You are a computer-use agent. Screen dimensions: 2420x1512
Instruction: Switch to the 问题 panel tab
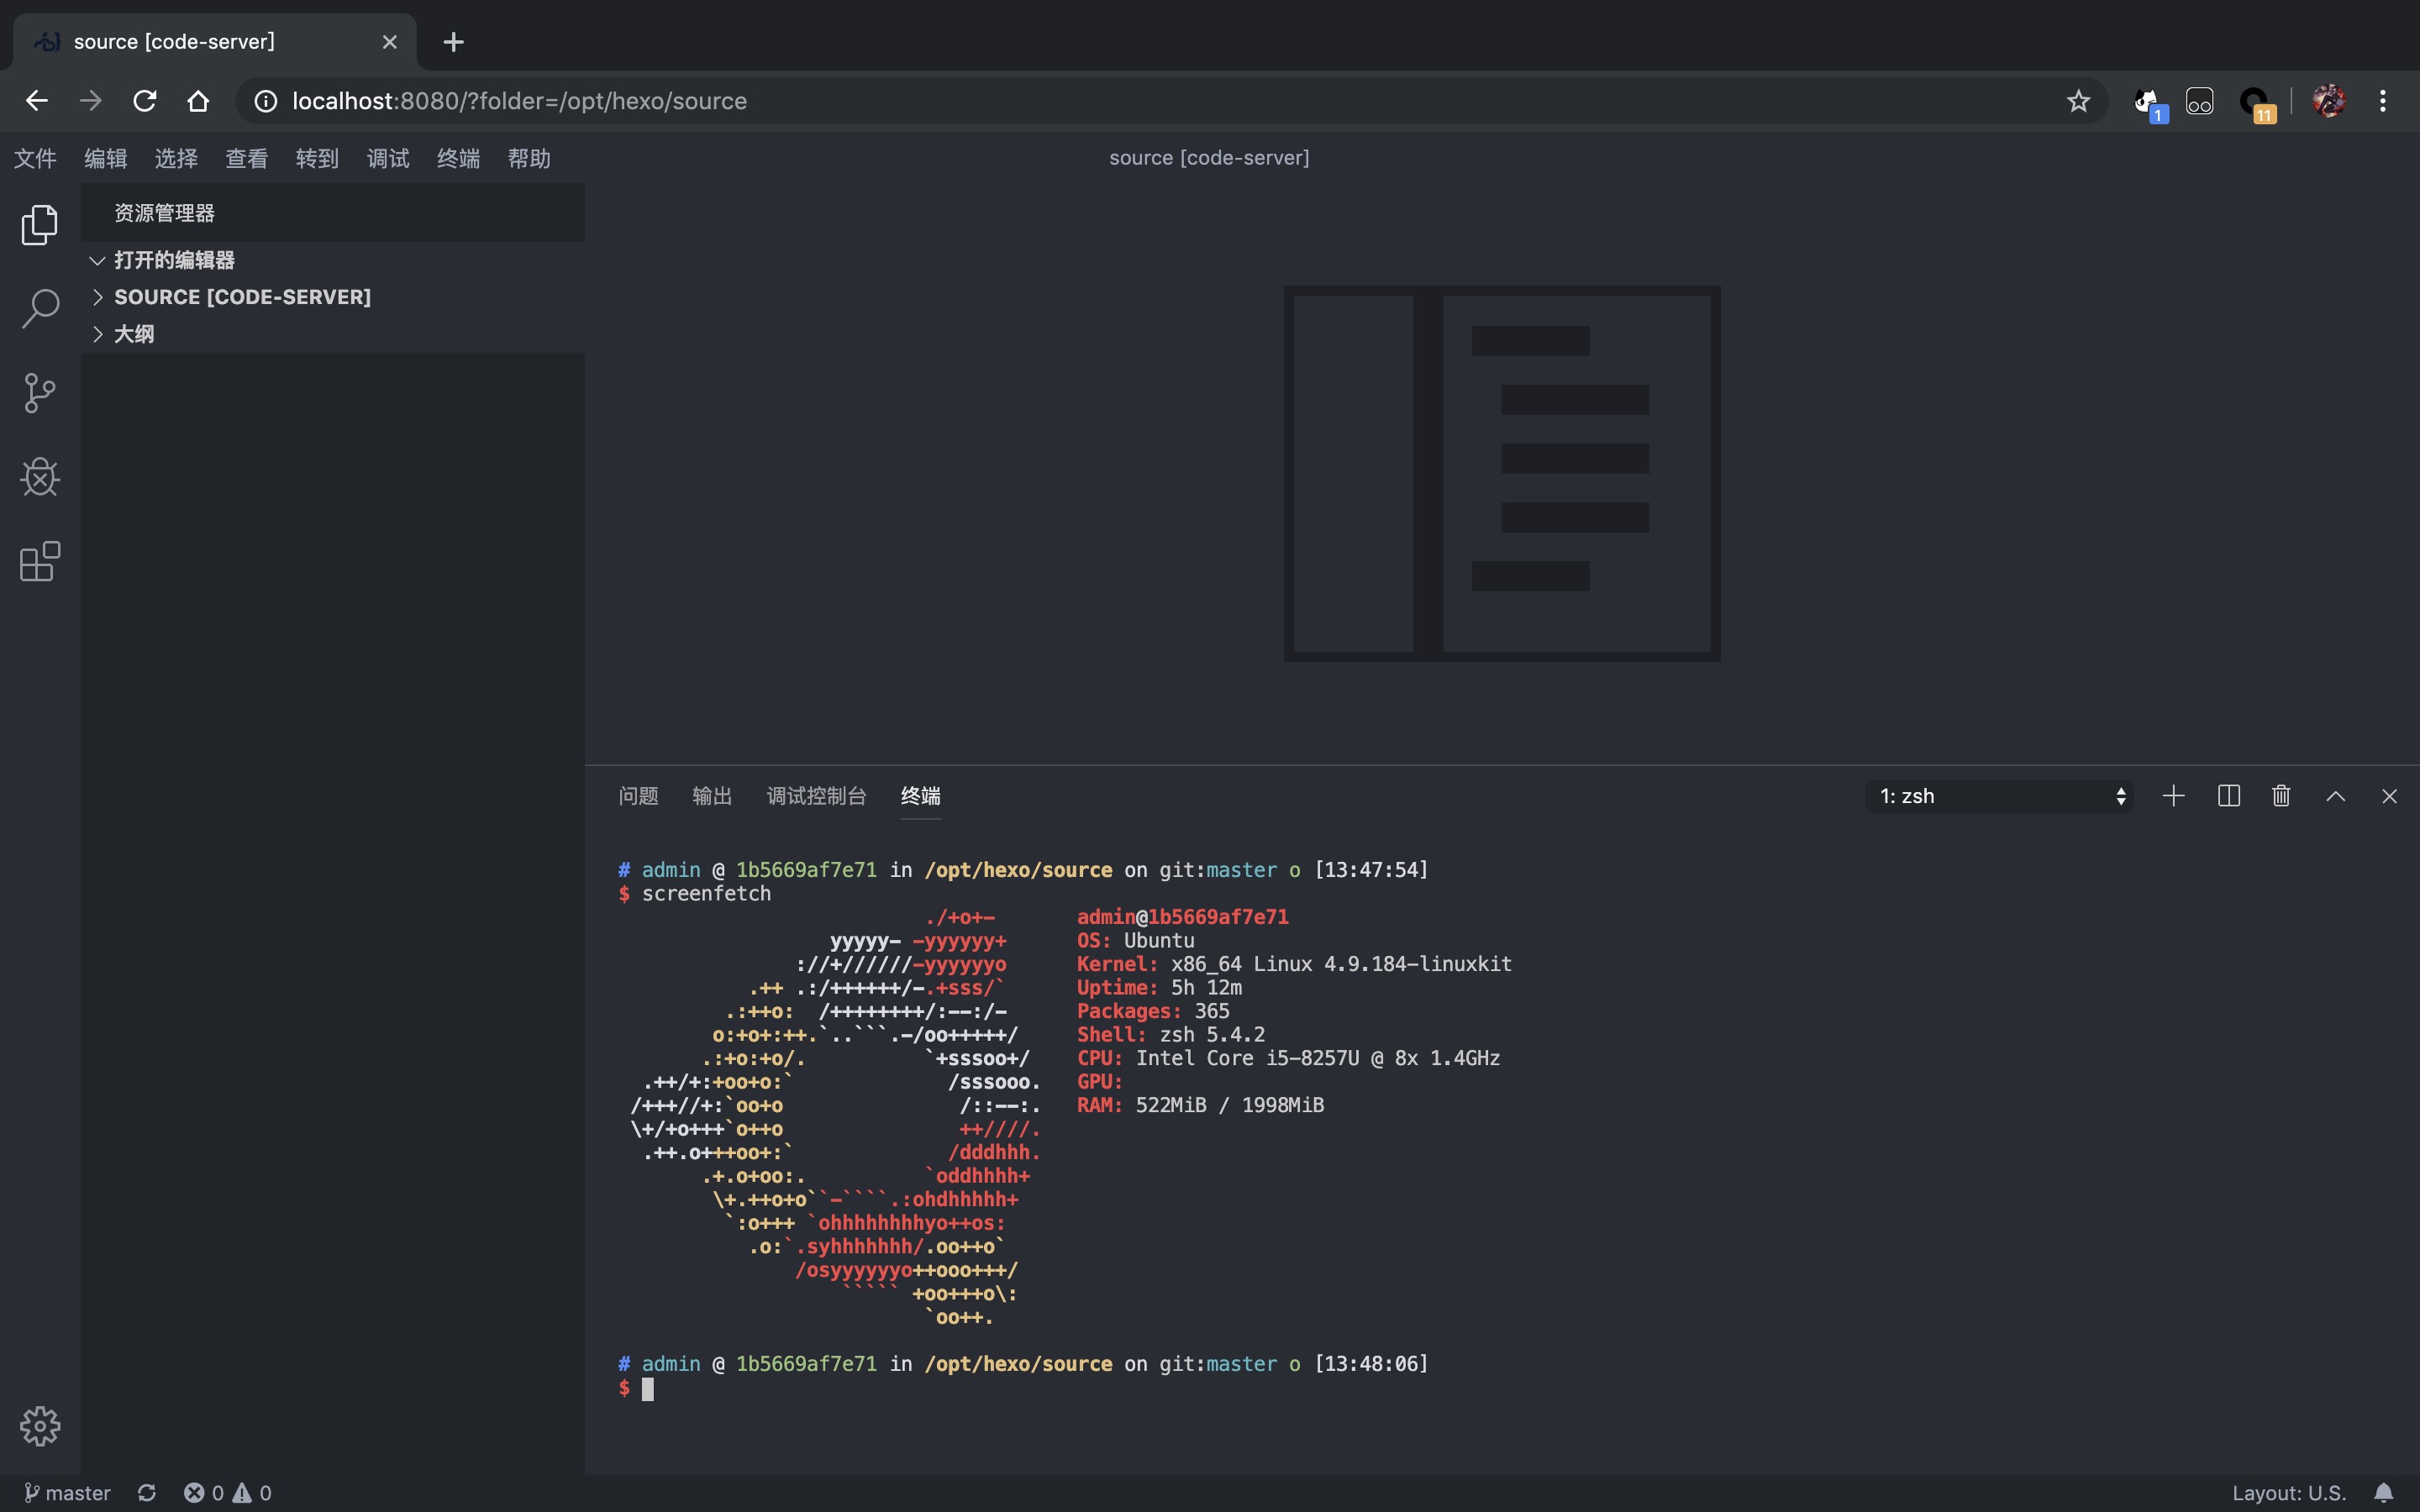(x=638, y=796)
